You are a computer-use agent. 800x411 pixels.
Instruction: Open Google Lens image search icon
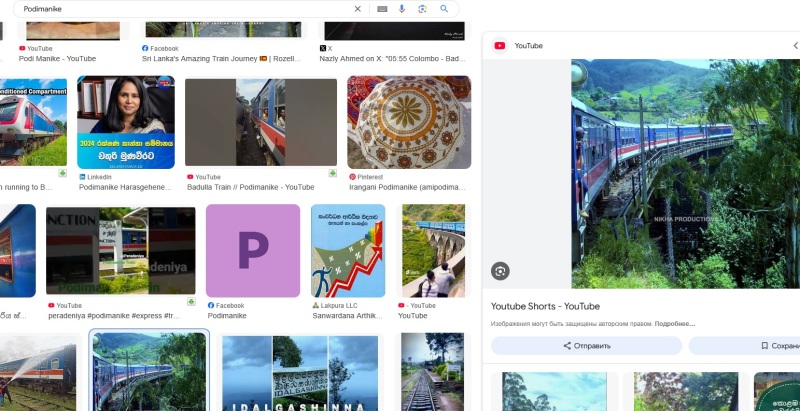coord(423,9)
